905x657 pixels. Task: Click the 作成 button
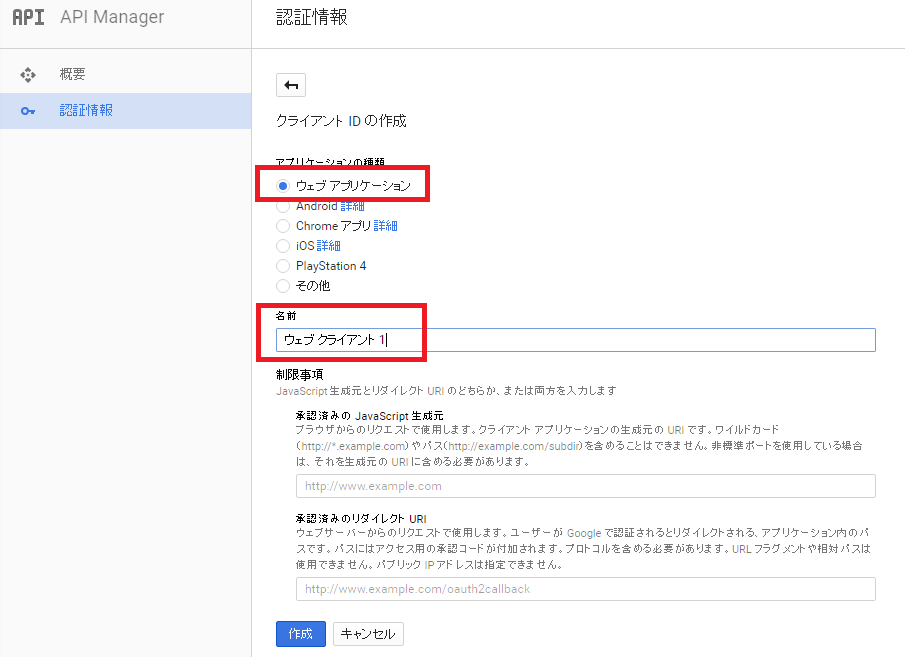[x=301, y=634]
